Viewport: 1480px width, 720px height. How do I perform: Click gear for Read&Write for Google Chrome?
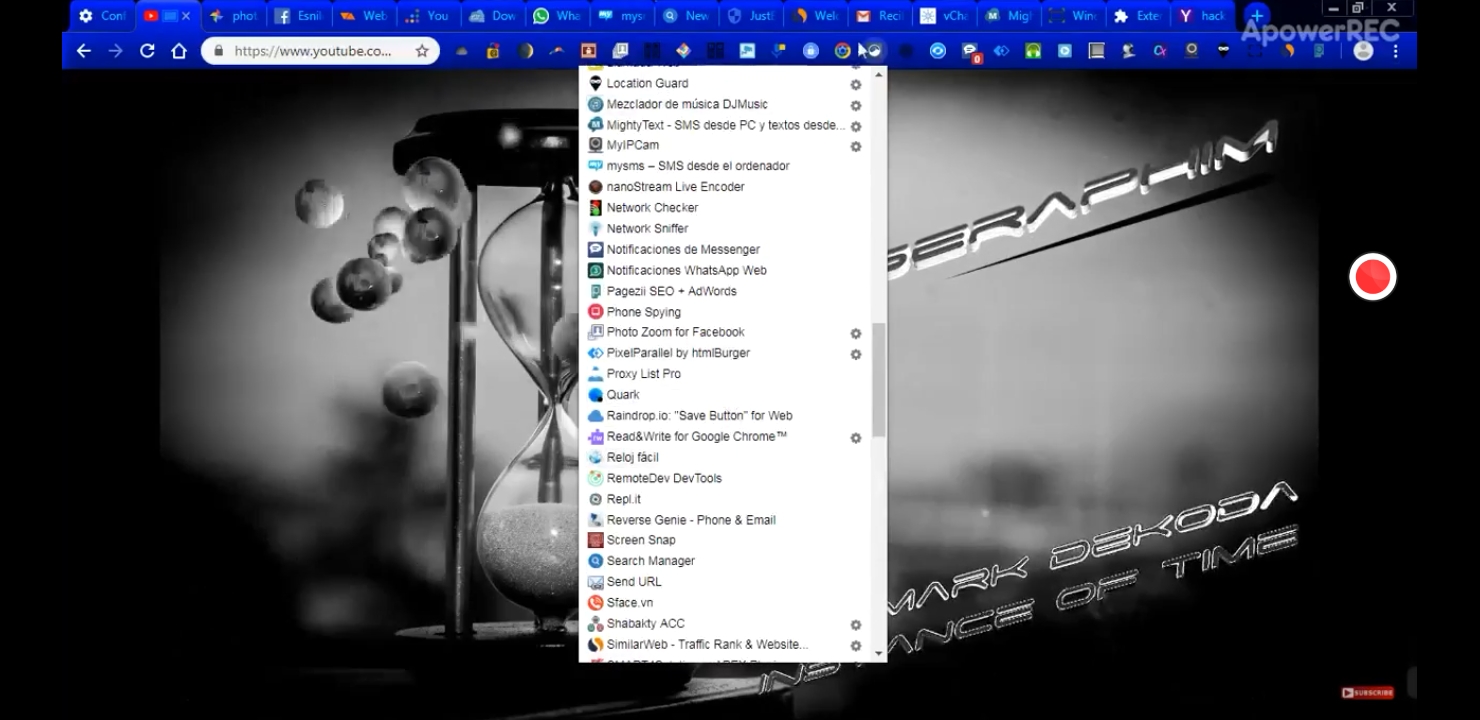[856, 438]
